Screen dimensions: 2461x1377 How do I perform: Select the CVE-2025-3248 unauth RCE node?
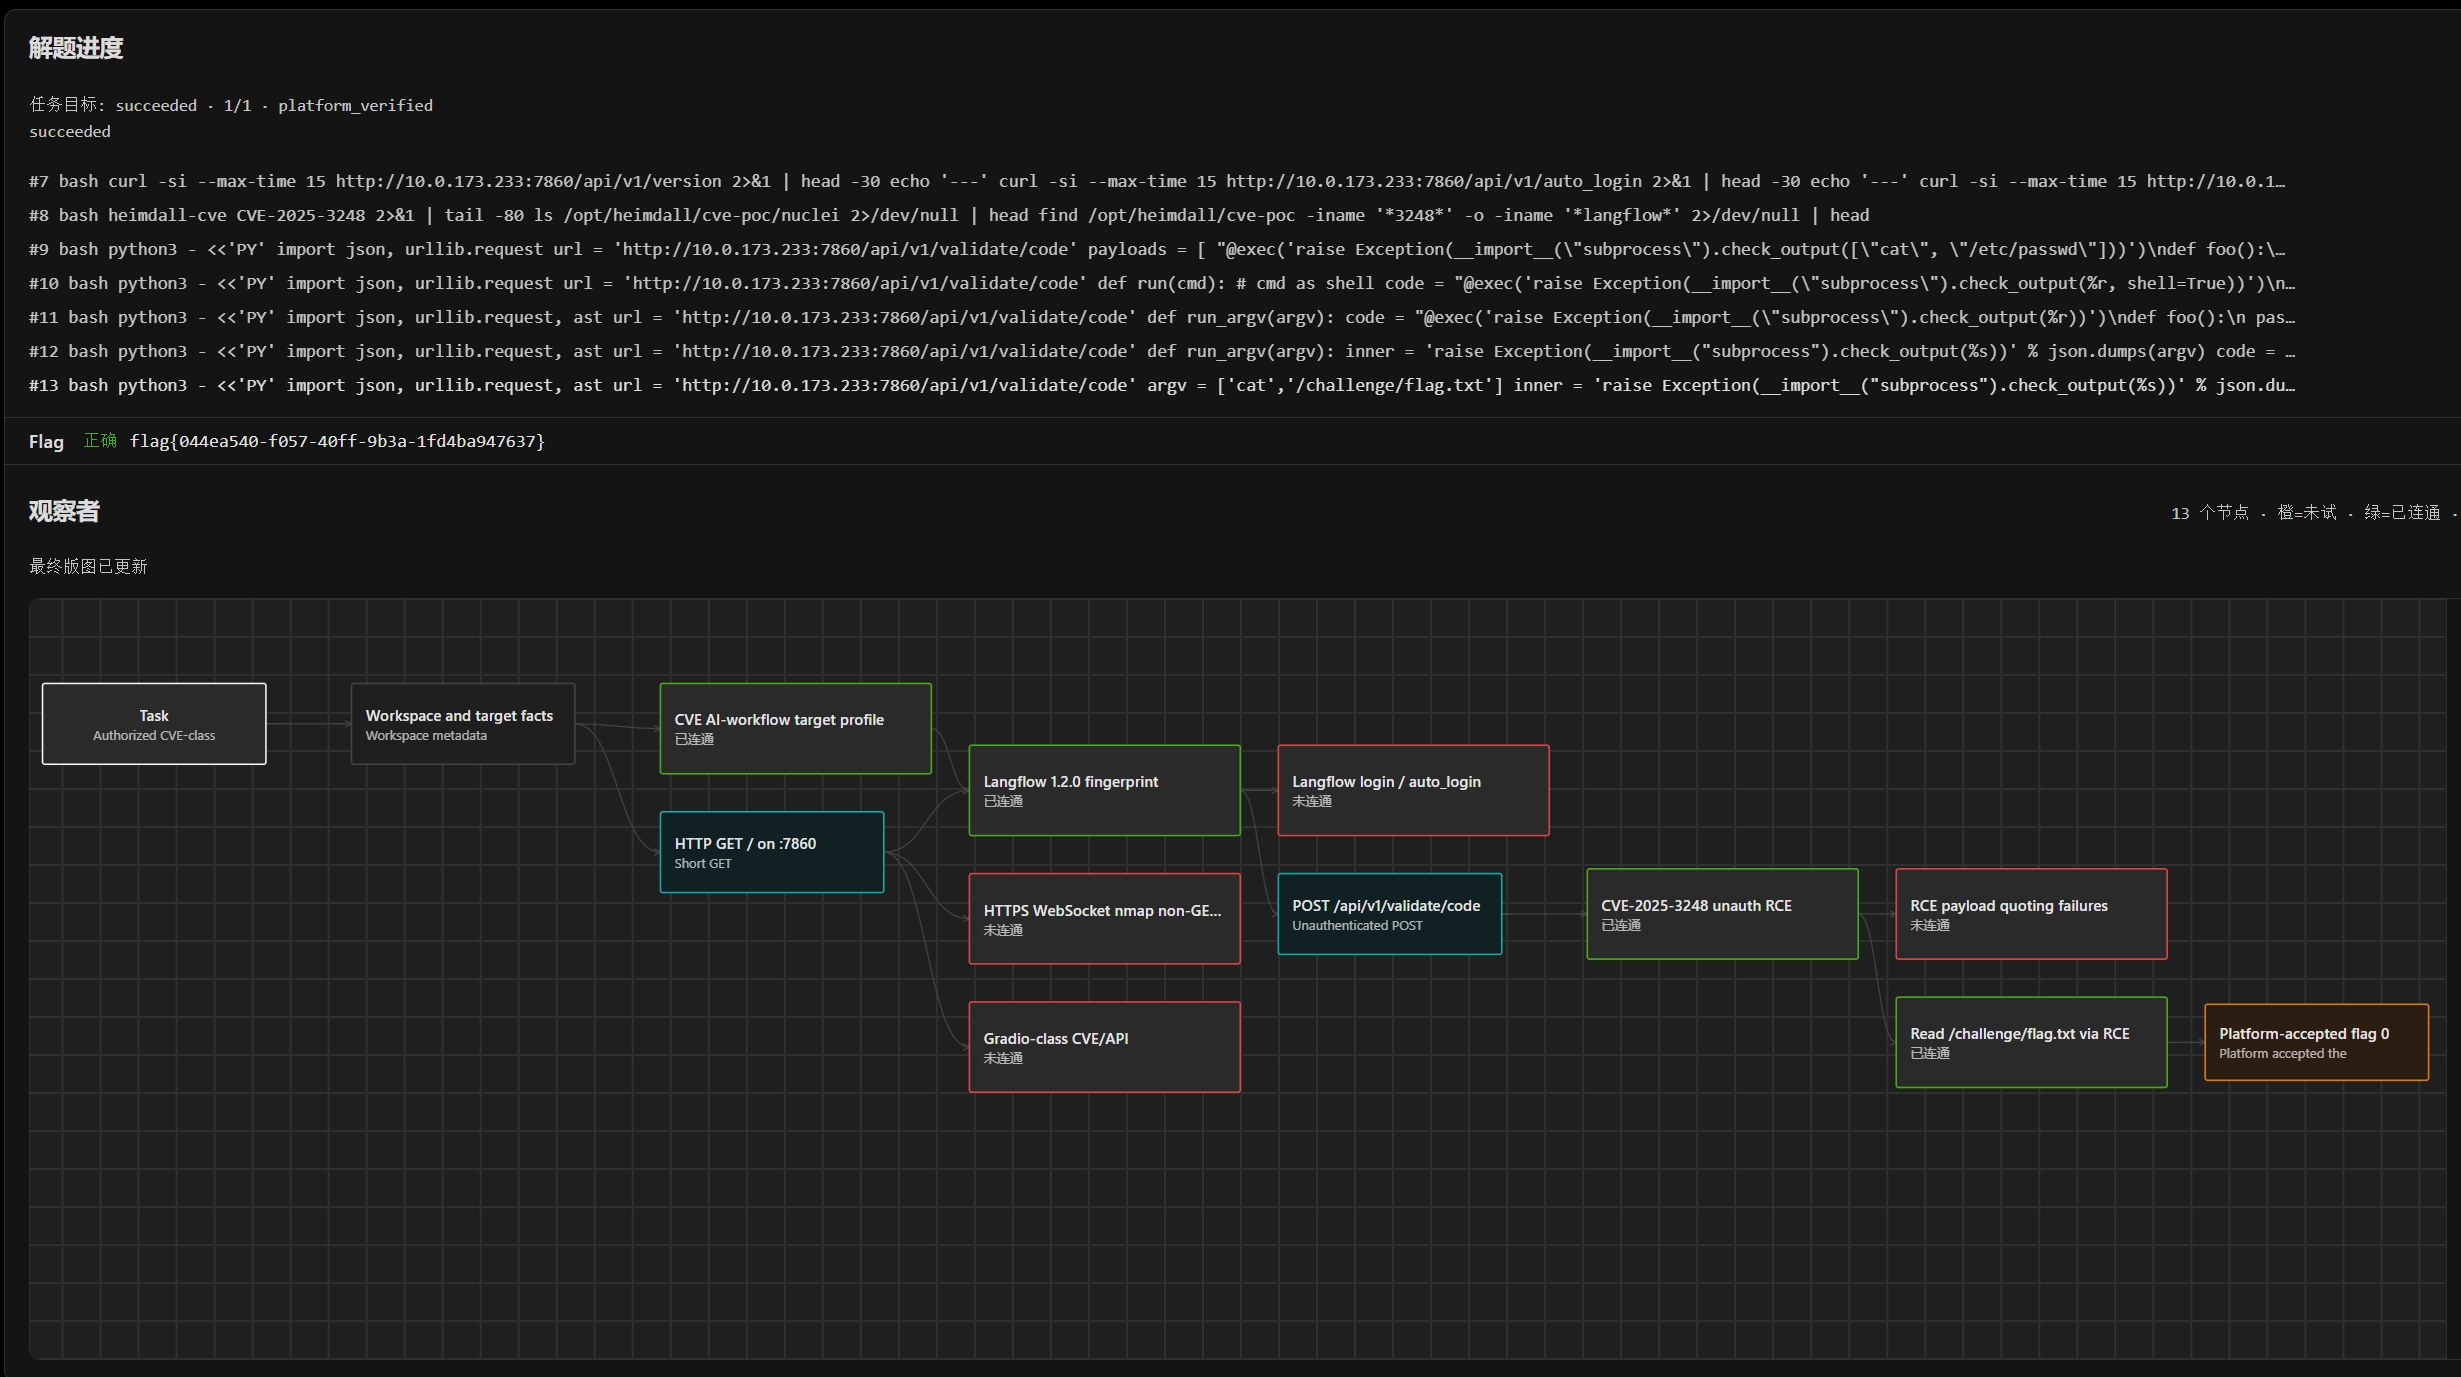click(1723, 914)
